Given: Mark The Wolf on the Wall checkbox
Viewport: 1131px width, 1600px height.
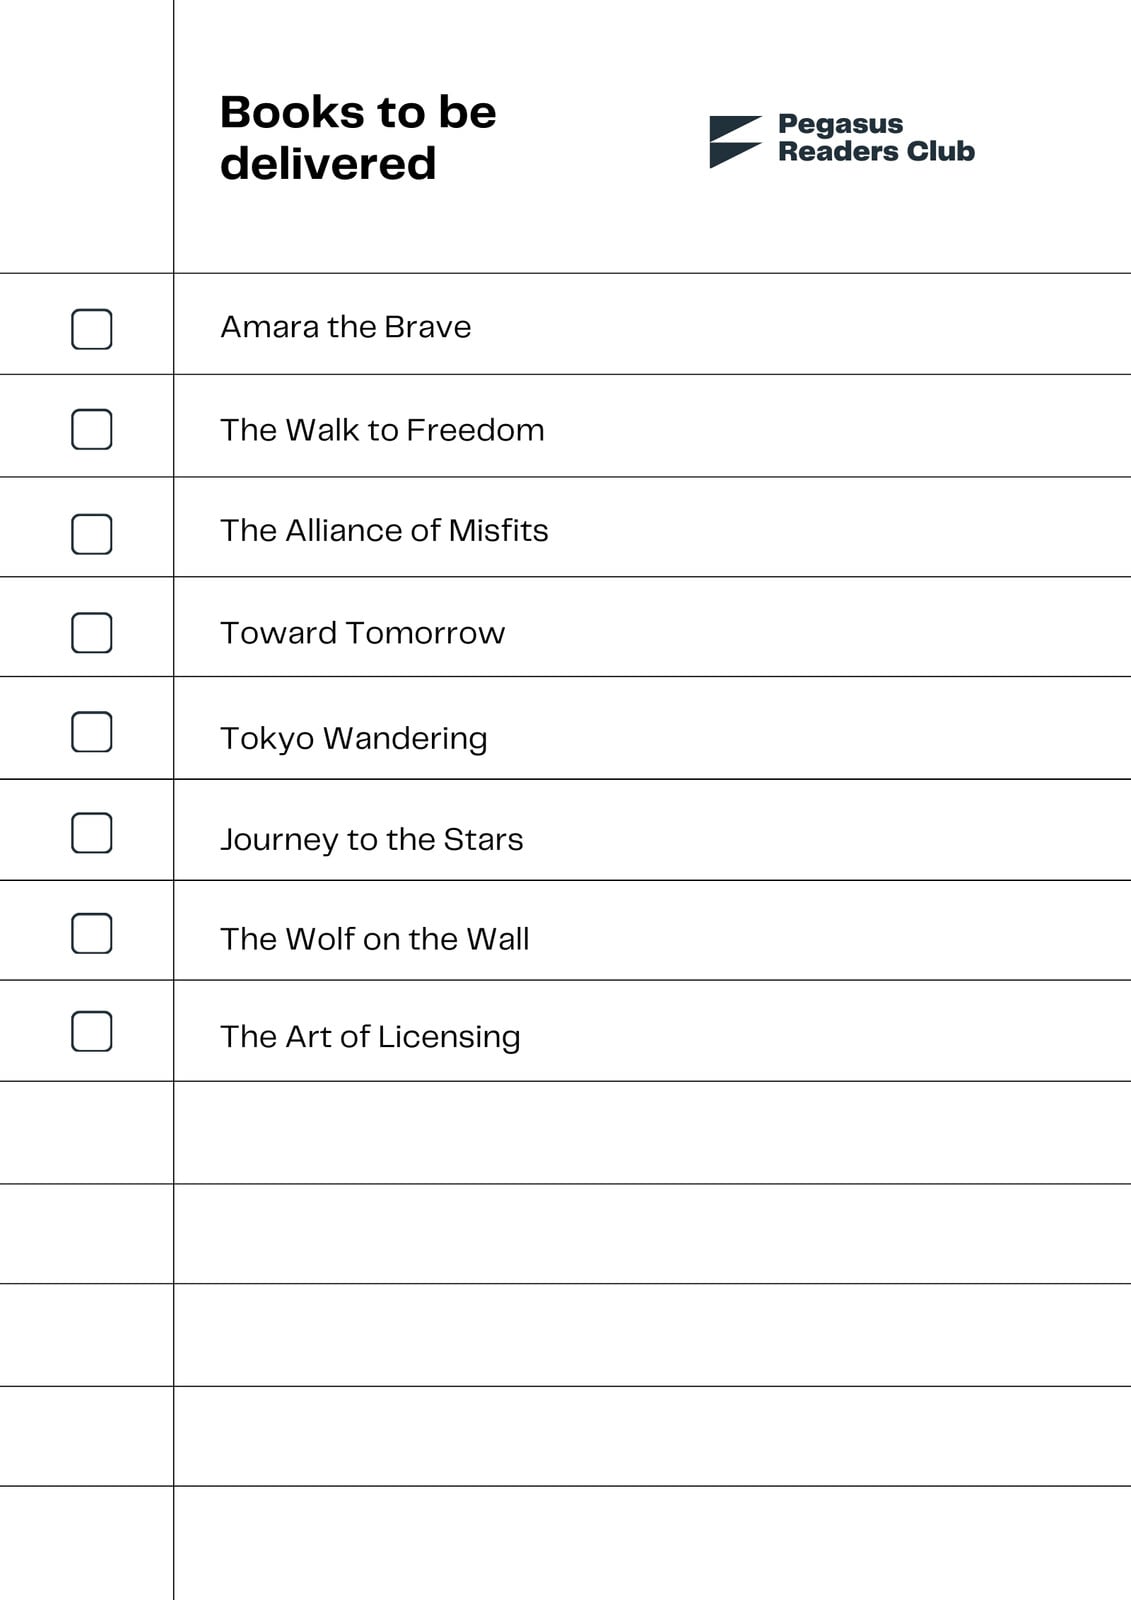Looking at the screenshot, I should 92,933.
